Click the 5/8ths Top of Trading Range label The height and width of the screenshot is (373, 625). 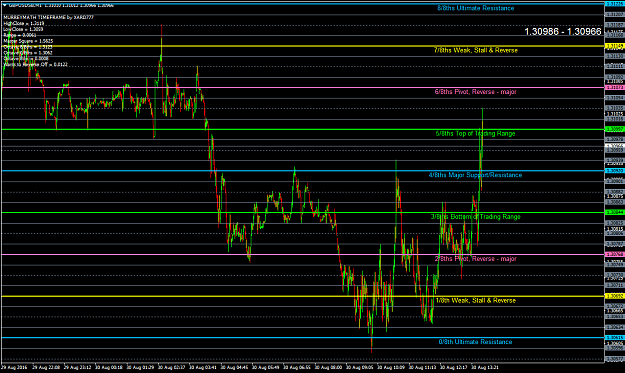476,133
